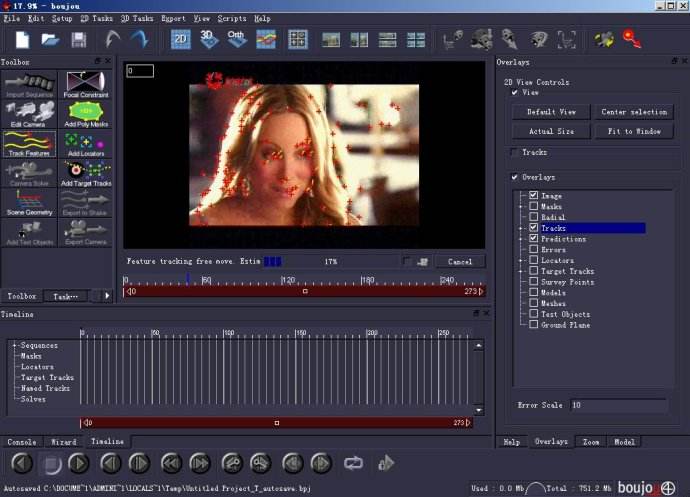This screenshot has height=497, width=690.
Task: Cancel the feature tracking progress
Action: 460,262
